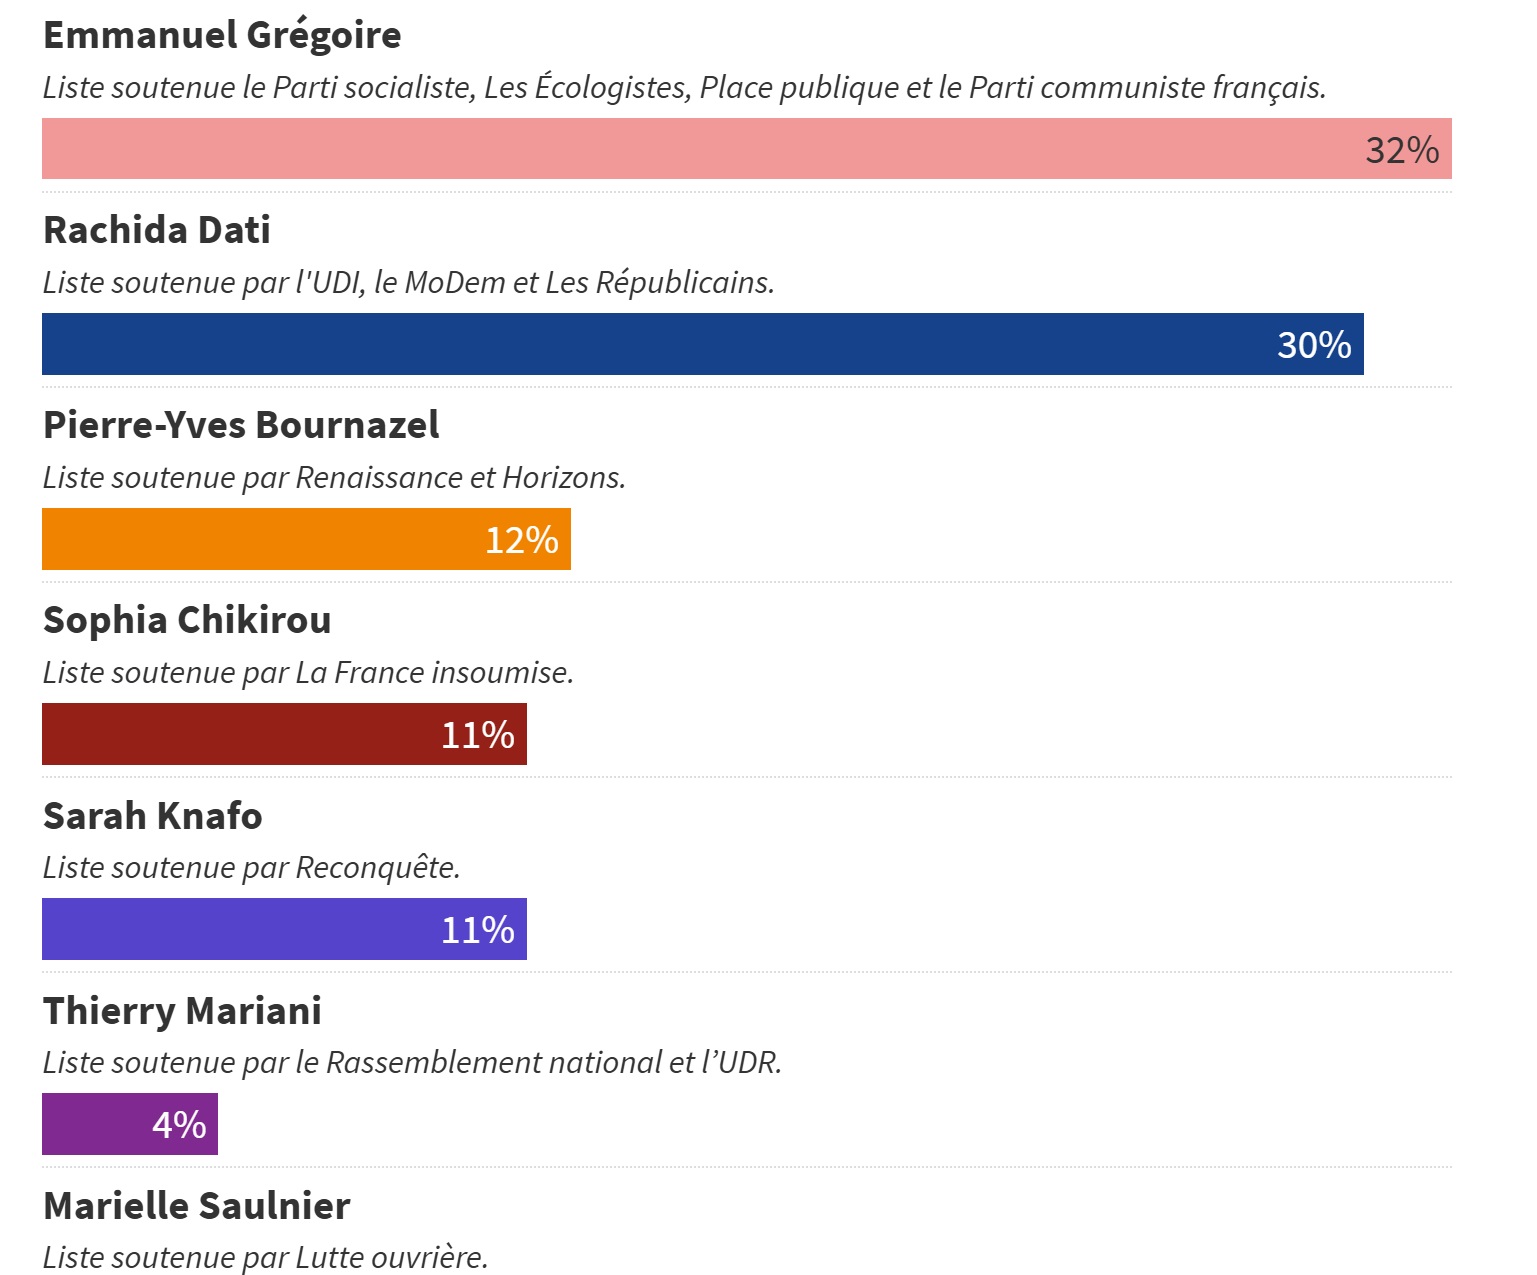Select the Pierre-Yves Bournazel heading
This screenshot has height=1275, width=1537.
241,425
